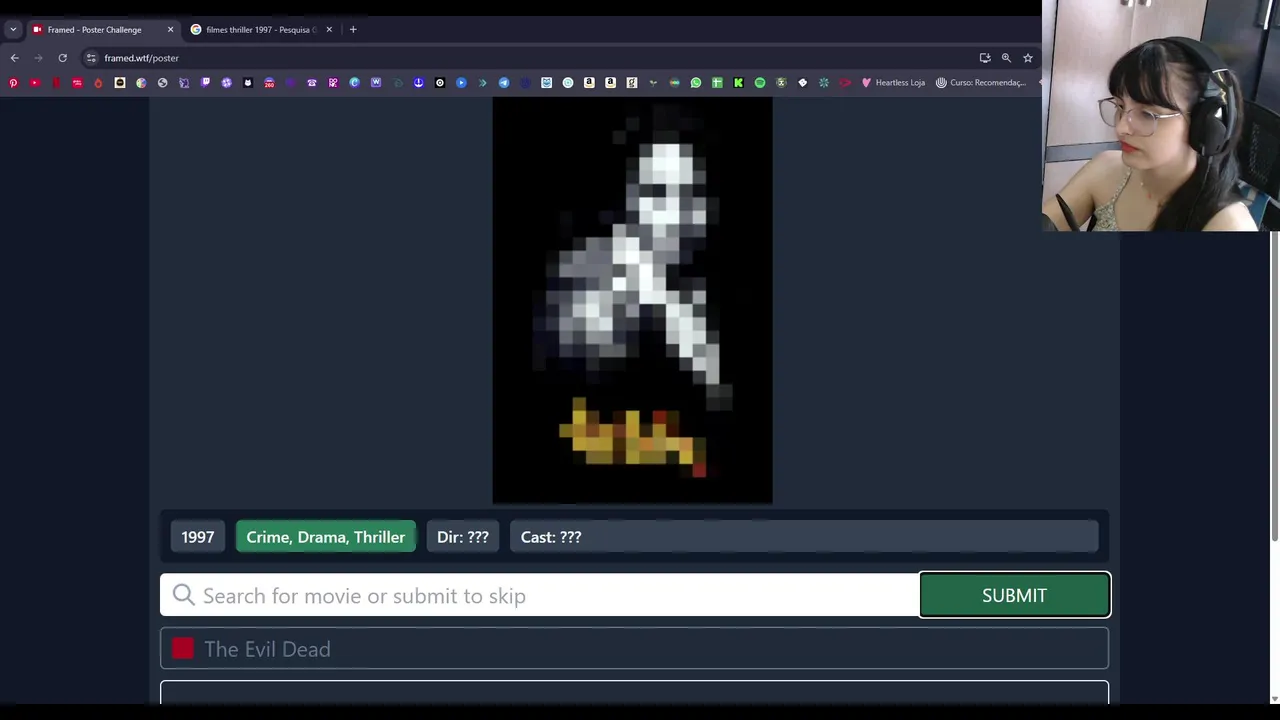Viewport: 1280px width, 720px height.
Task: Open the Heartless Loja bookmark
Action: click(x=893, y=83)
